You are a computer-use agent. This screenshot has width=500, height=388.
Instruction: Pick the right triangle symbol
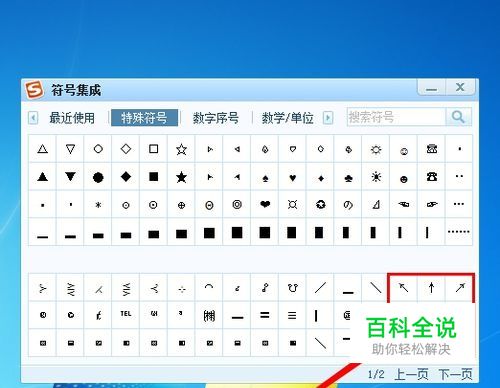376,204
